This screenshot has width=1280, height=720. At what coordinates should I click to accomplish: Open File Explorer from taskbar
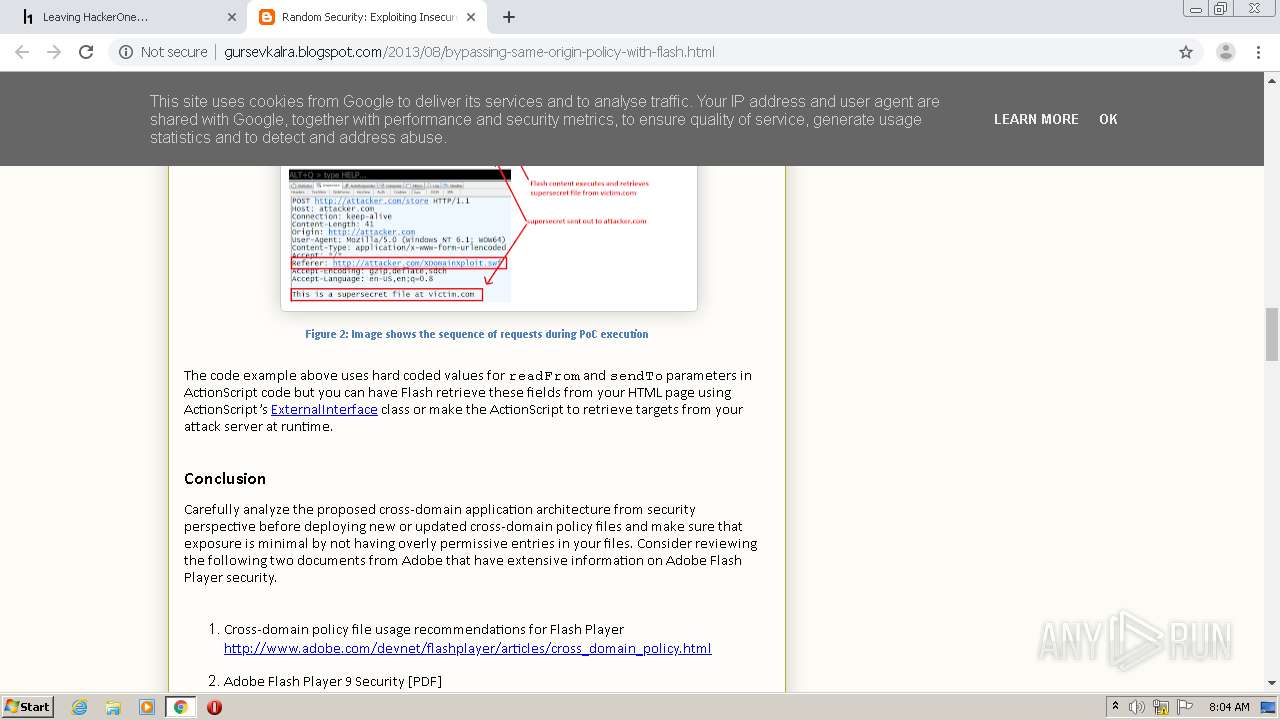point(113,707)
